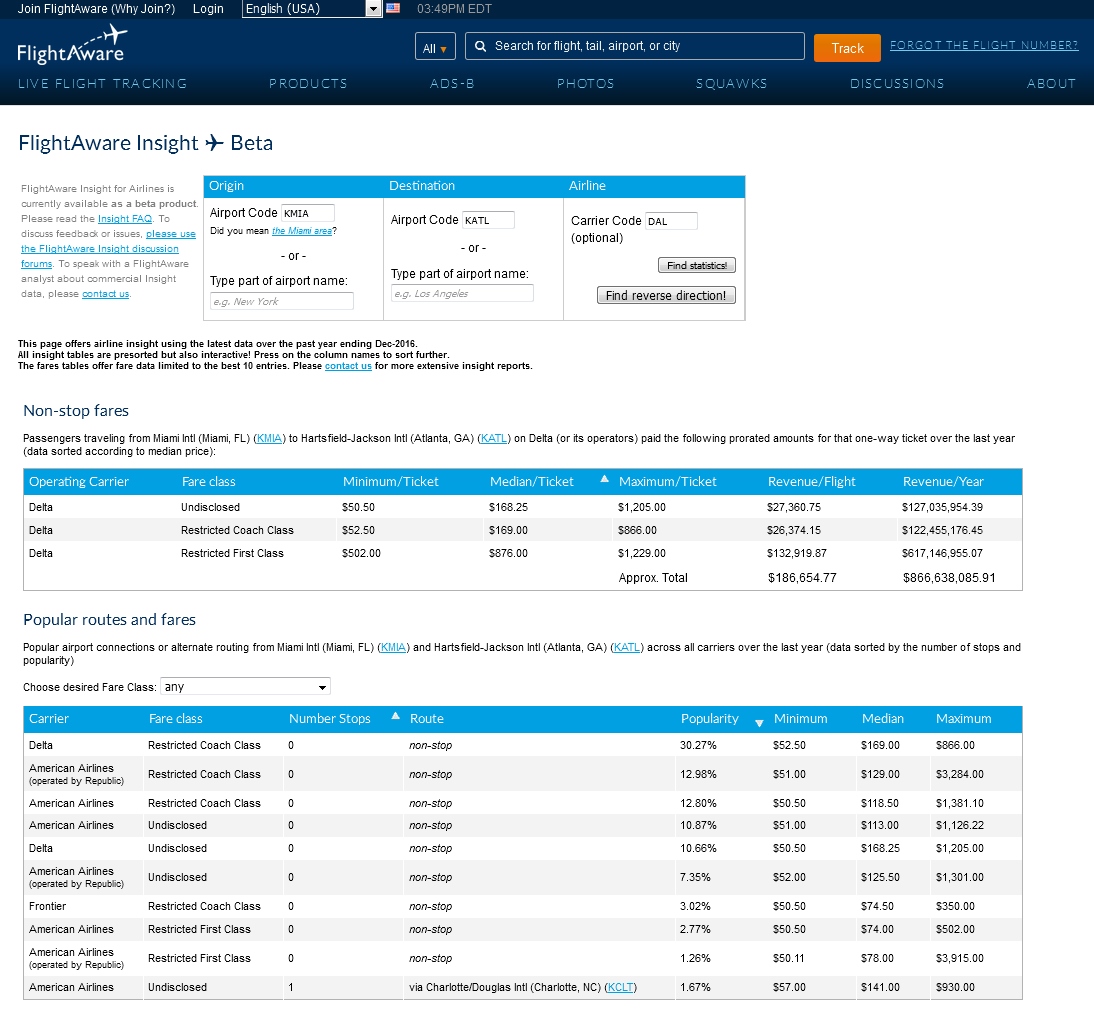
Task: Click the orange Track button
Action: 846,47
